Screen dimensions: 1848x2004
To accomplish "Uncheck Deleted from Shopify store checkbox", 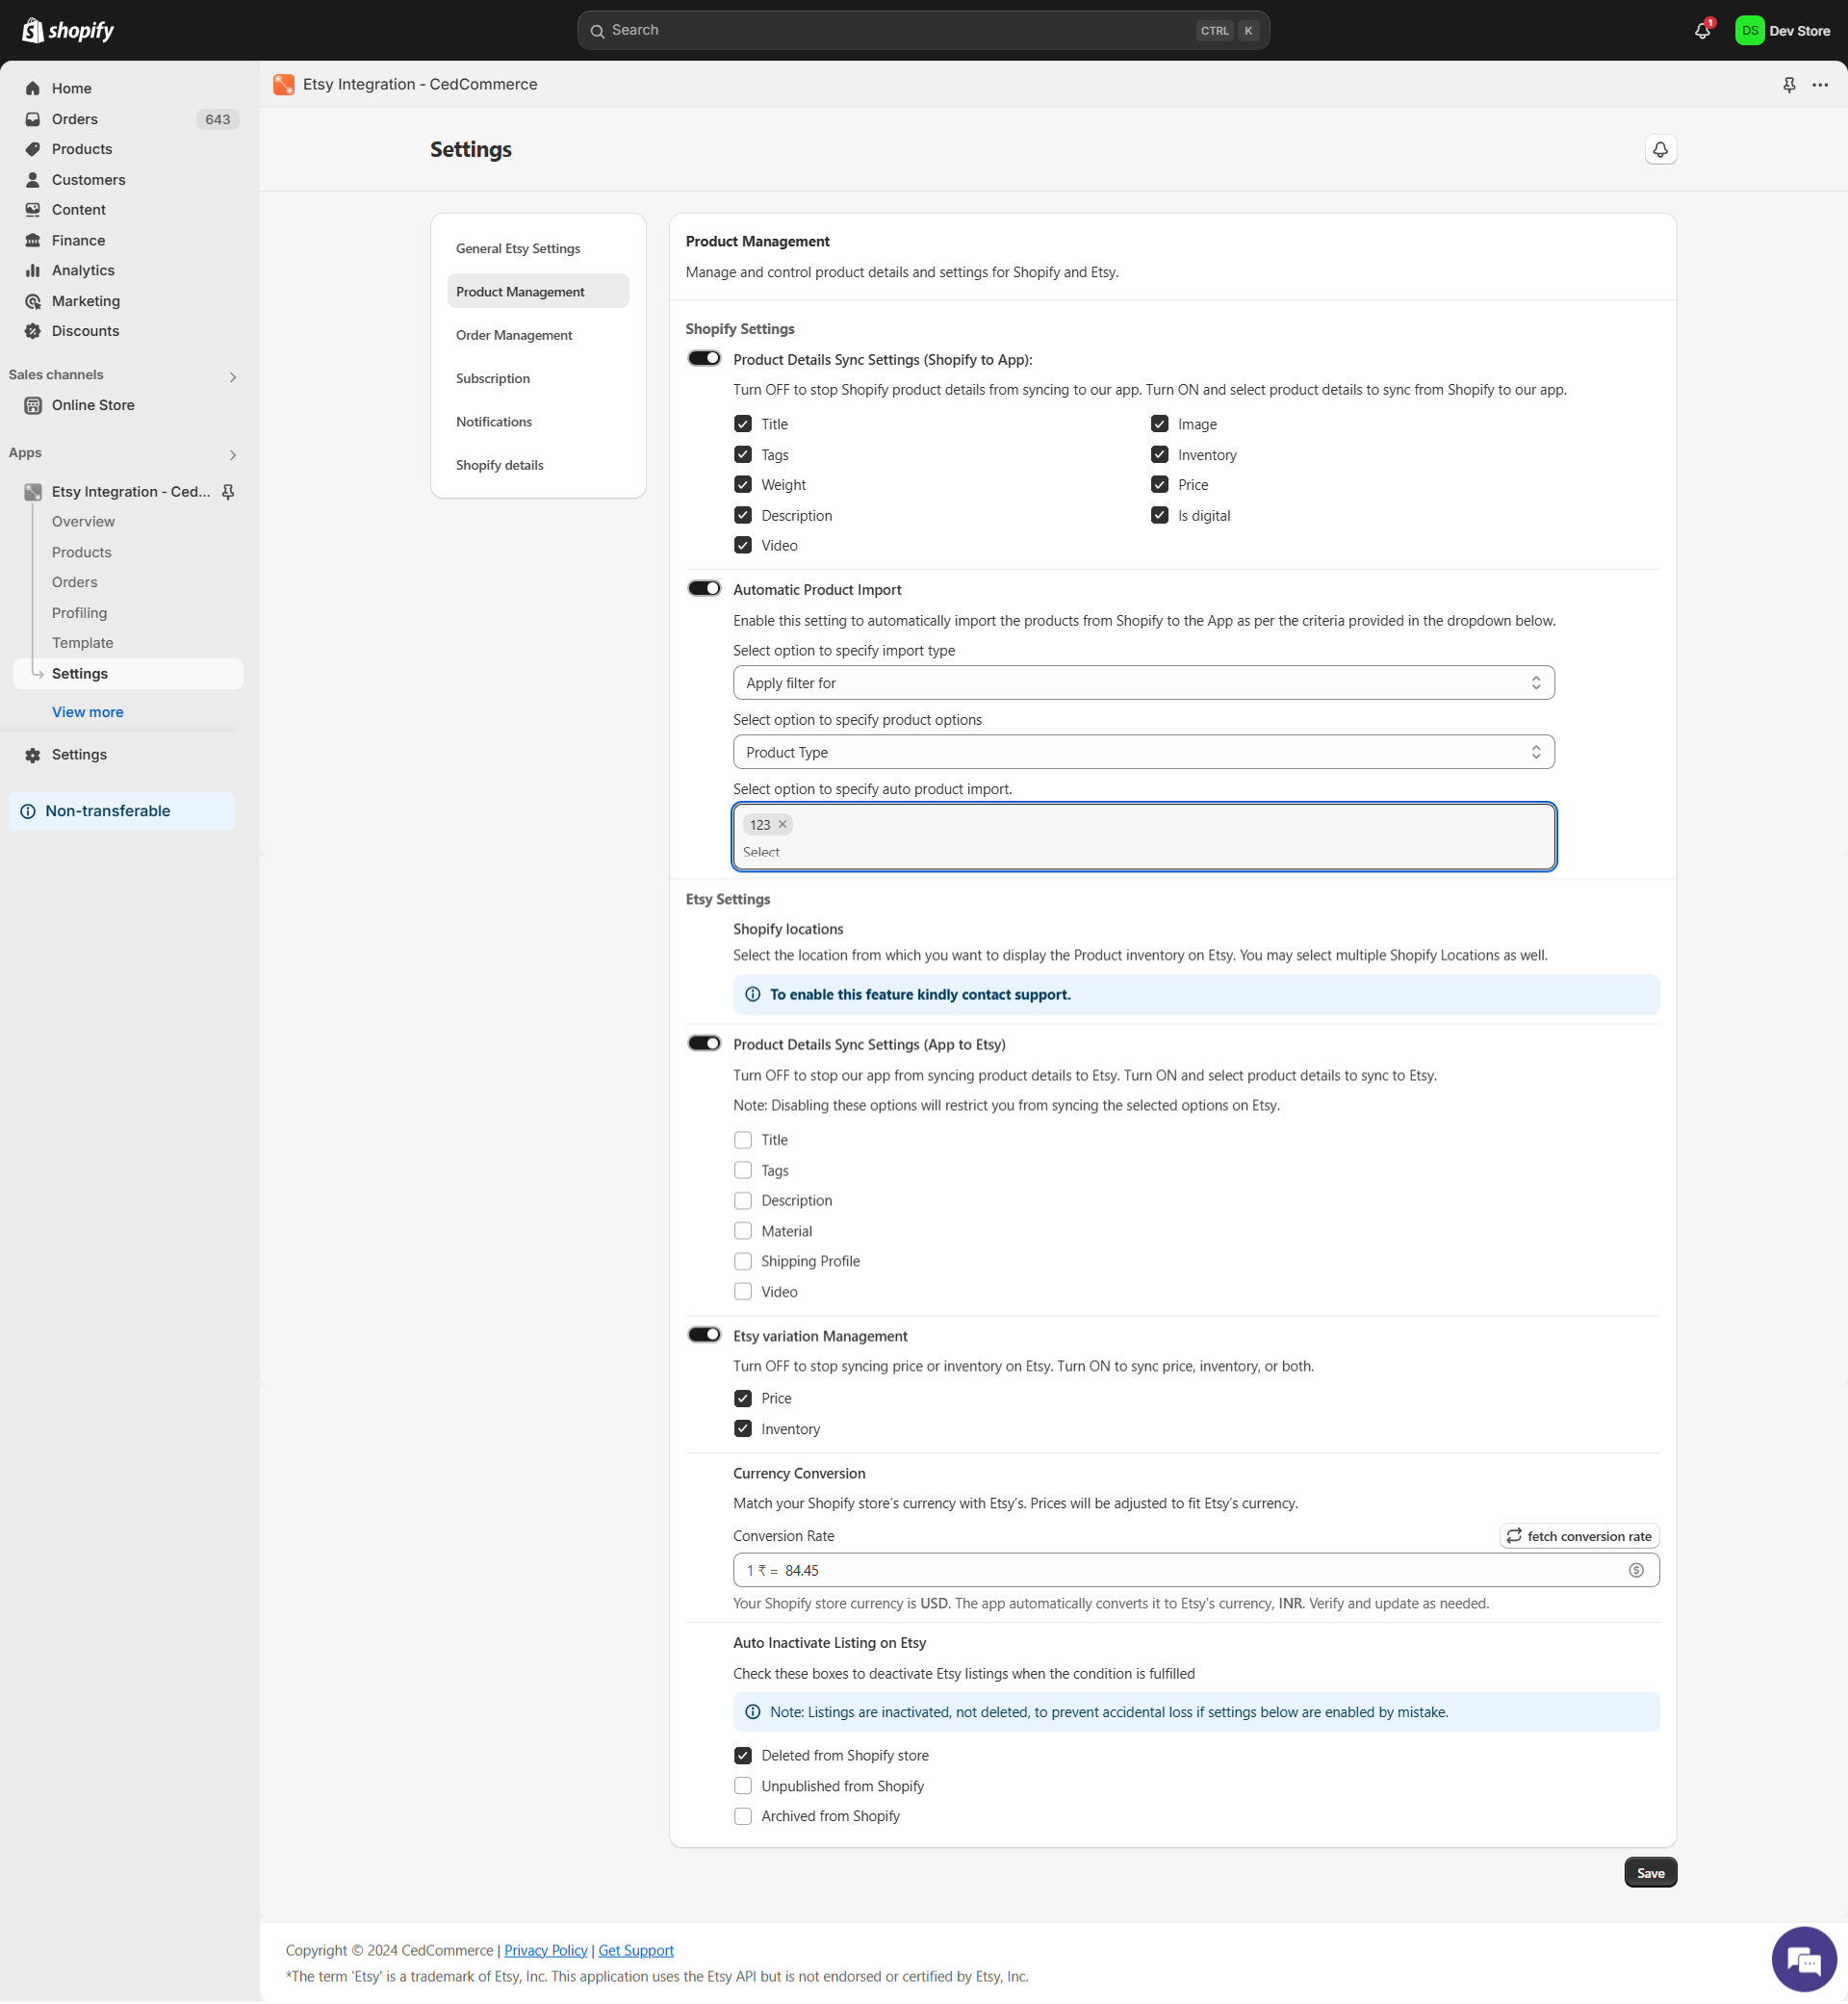I will [743, 1756].
